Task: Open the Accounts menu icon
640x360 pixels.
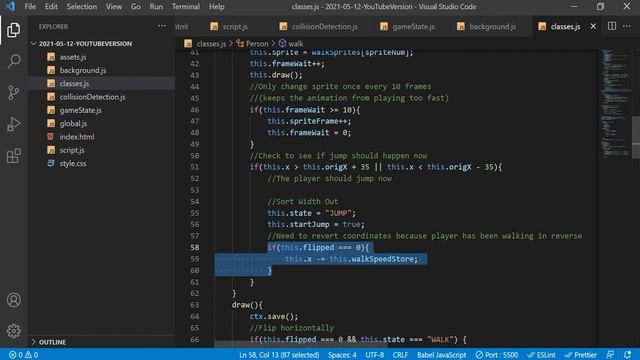Action: [x=13, y=300]
